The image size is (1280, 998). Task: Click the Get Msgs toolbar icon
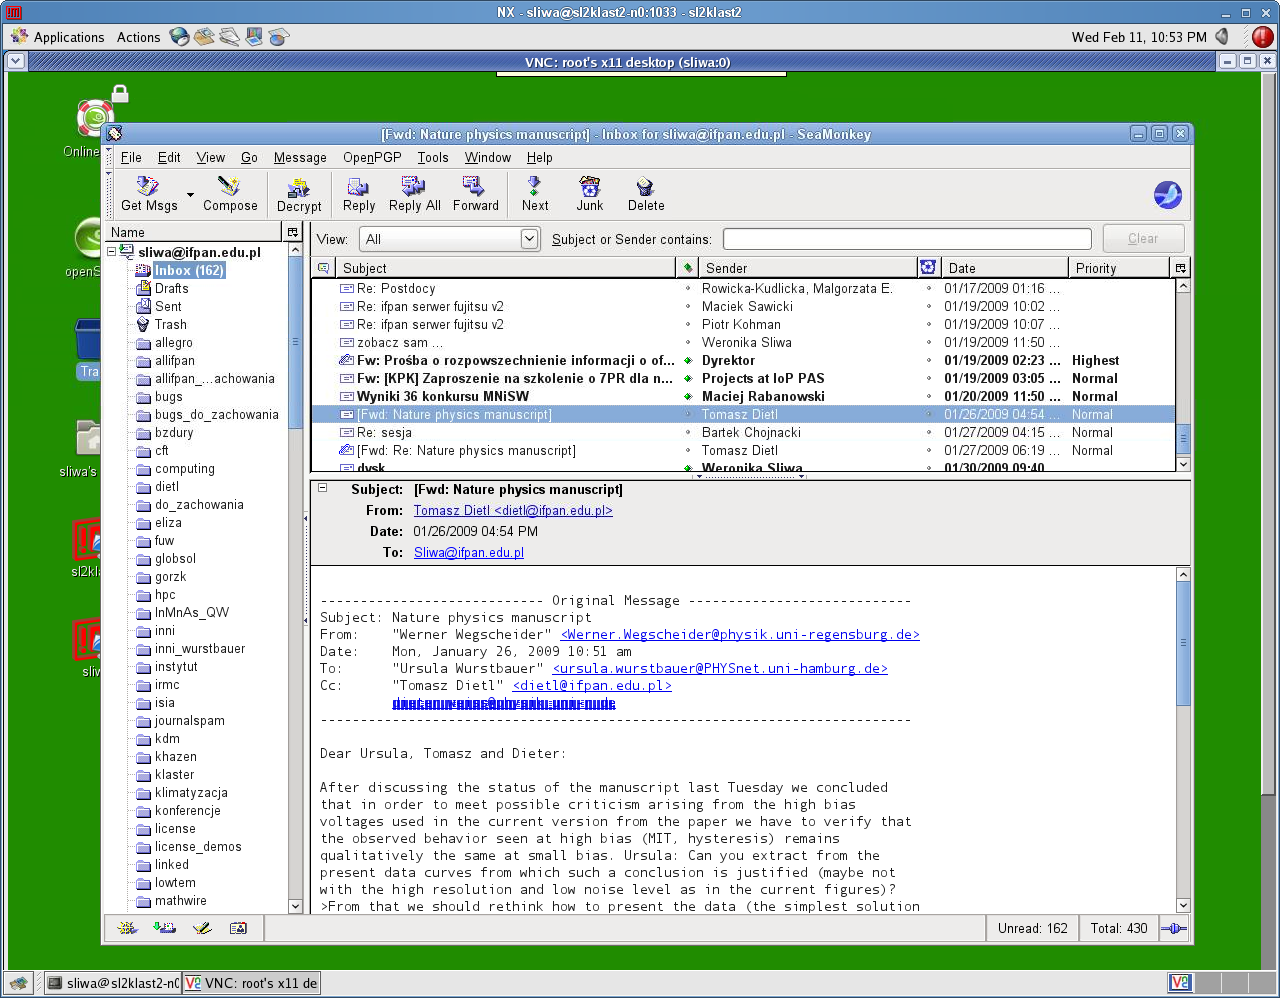click(148, 193)
